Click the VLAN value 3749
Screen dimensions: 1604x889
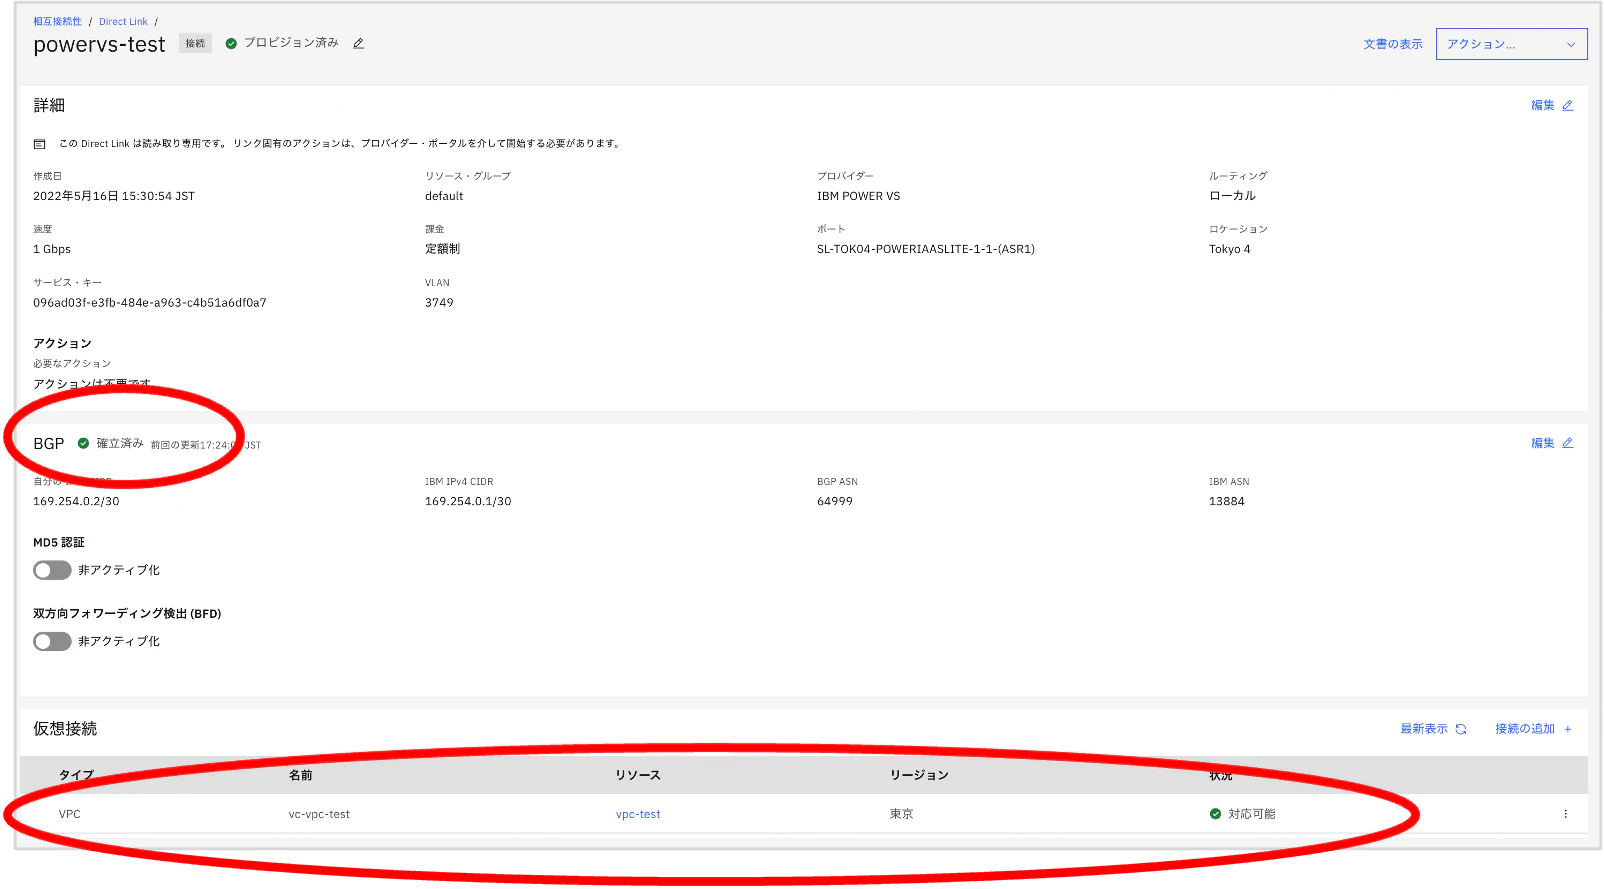439,303
